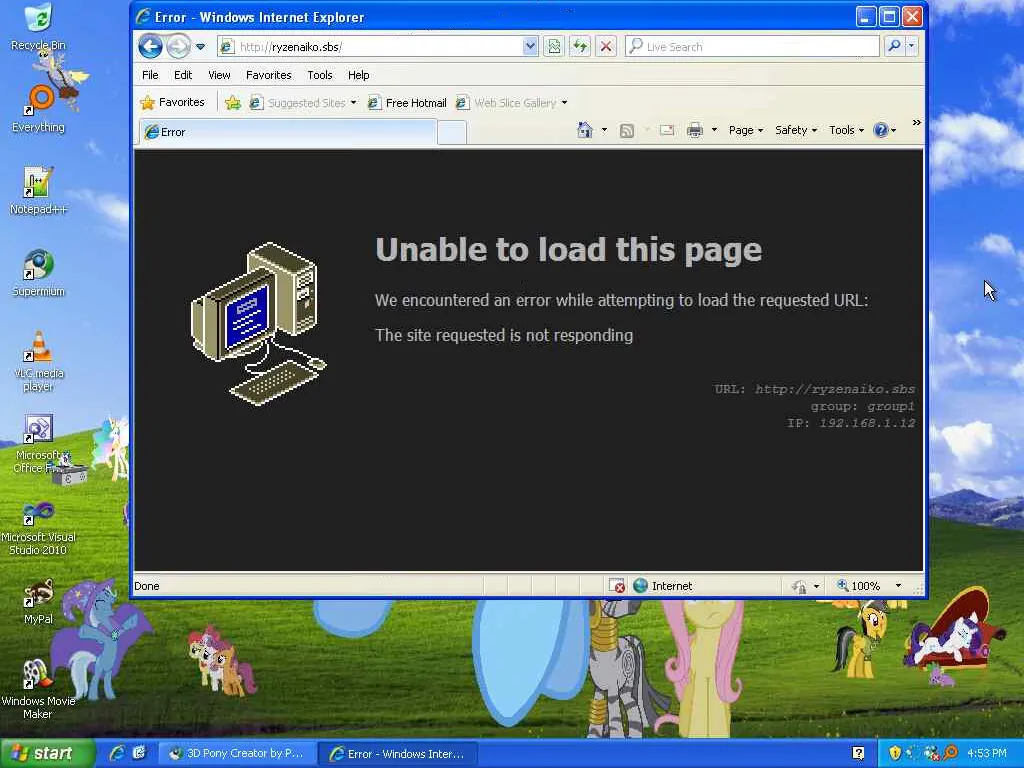Launch Internet Explorer from Quick Launch

(x=118, y=753)
